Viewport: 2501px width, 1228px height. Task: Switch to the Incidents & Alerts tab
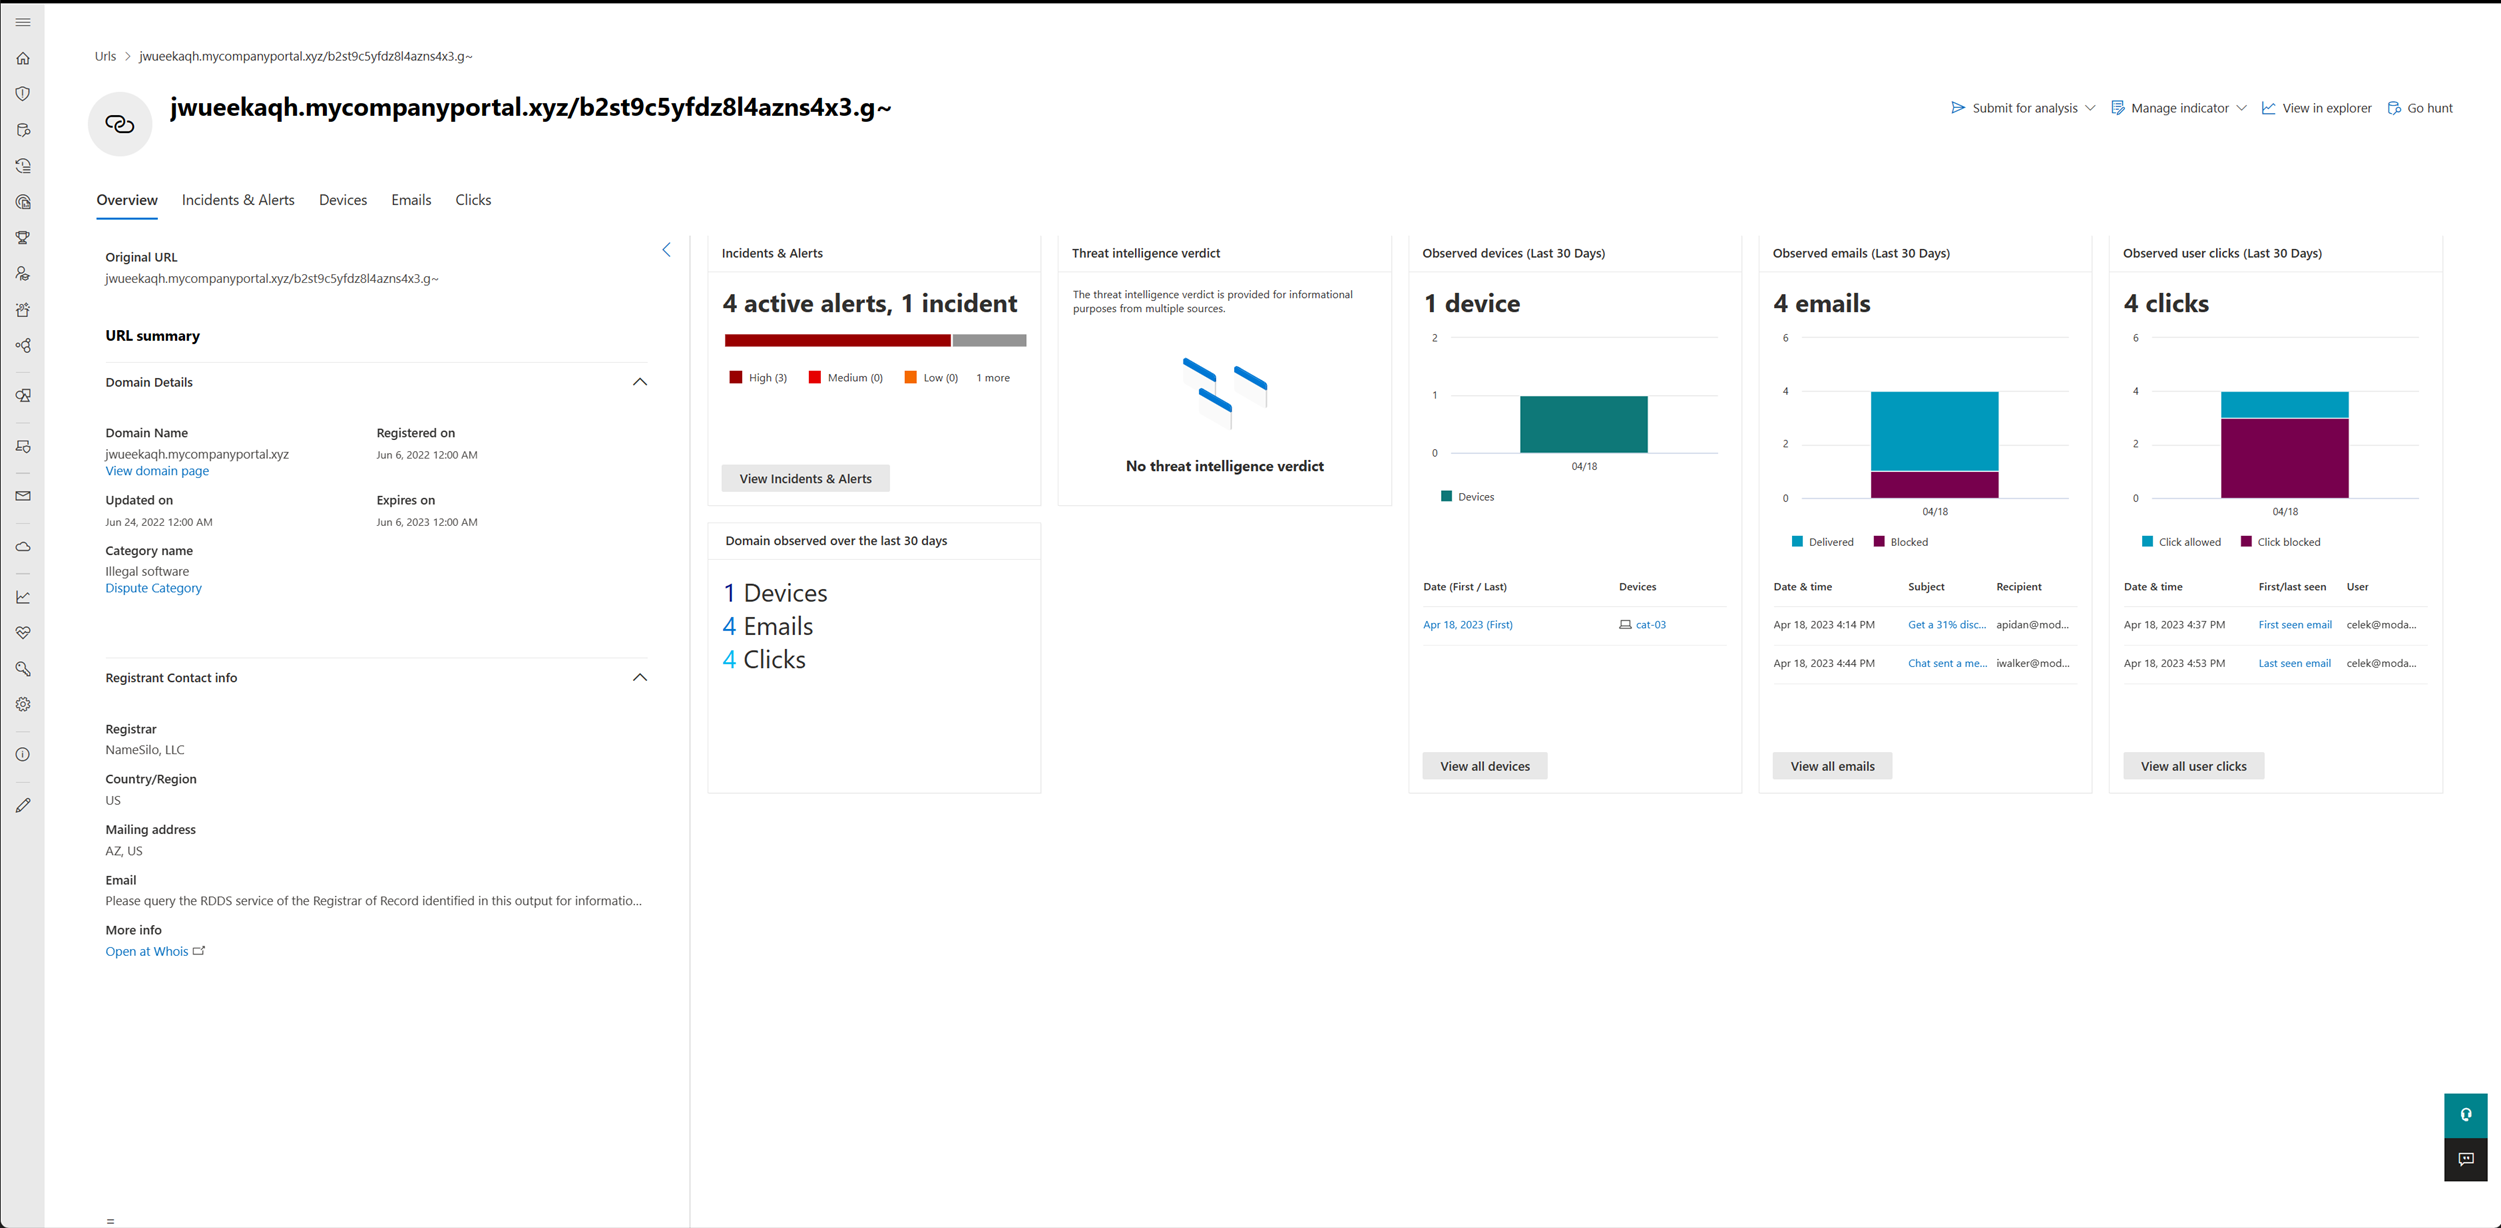click(x=236, y=199)
